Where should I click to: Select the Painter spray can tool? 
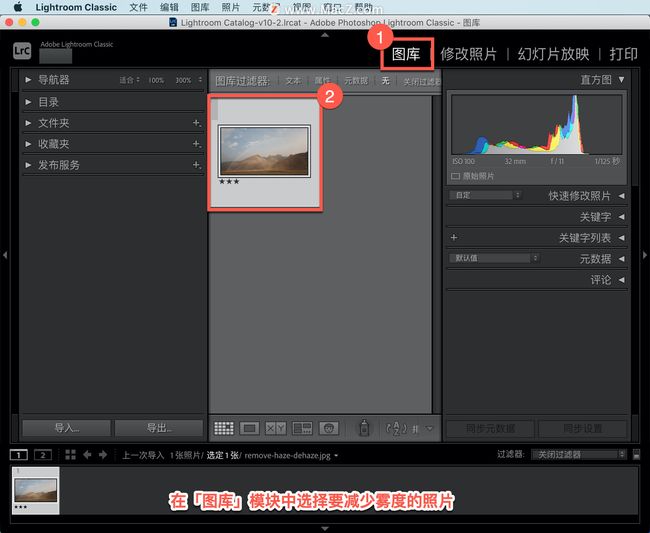pos(364,428)
